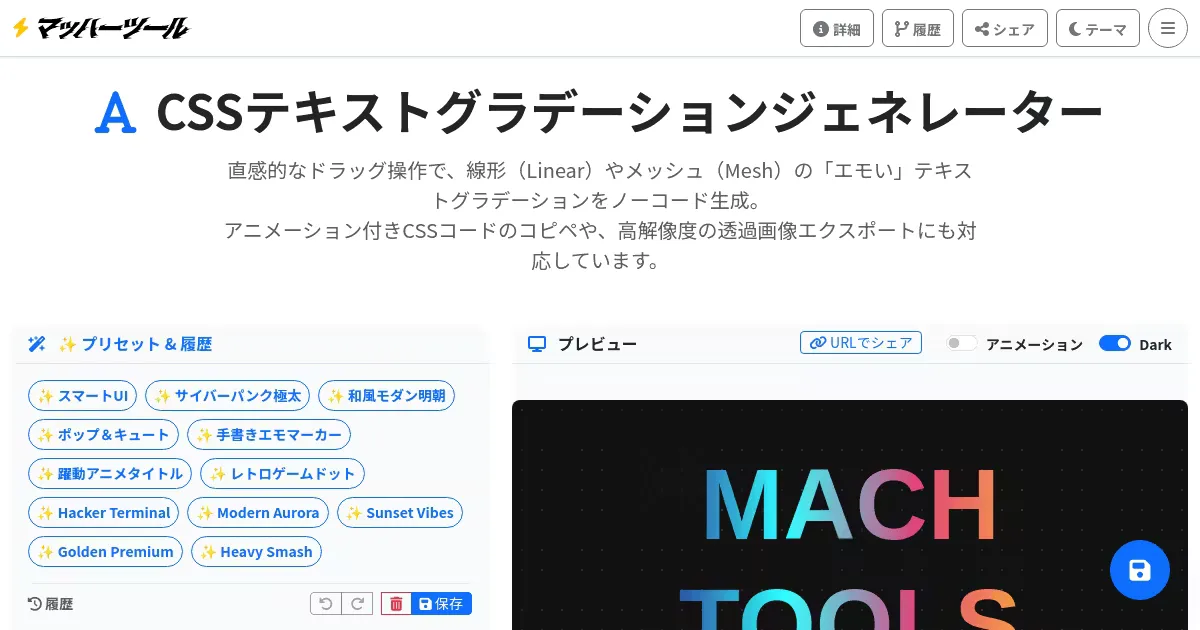
Task: Click the blue letter A title icon
Action: 115,112
